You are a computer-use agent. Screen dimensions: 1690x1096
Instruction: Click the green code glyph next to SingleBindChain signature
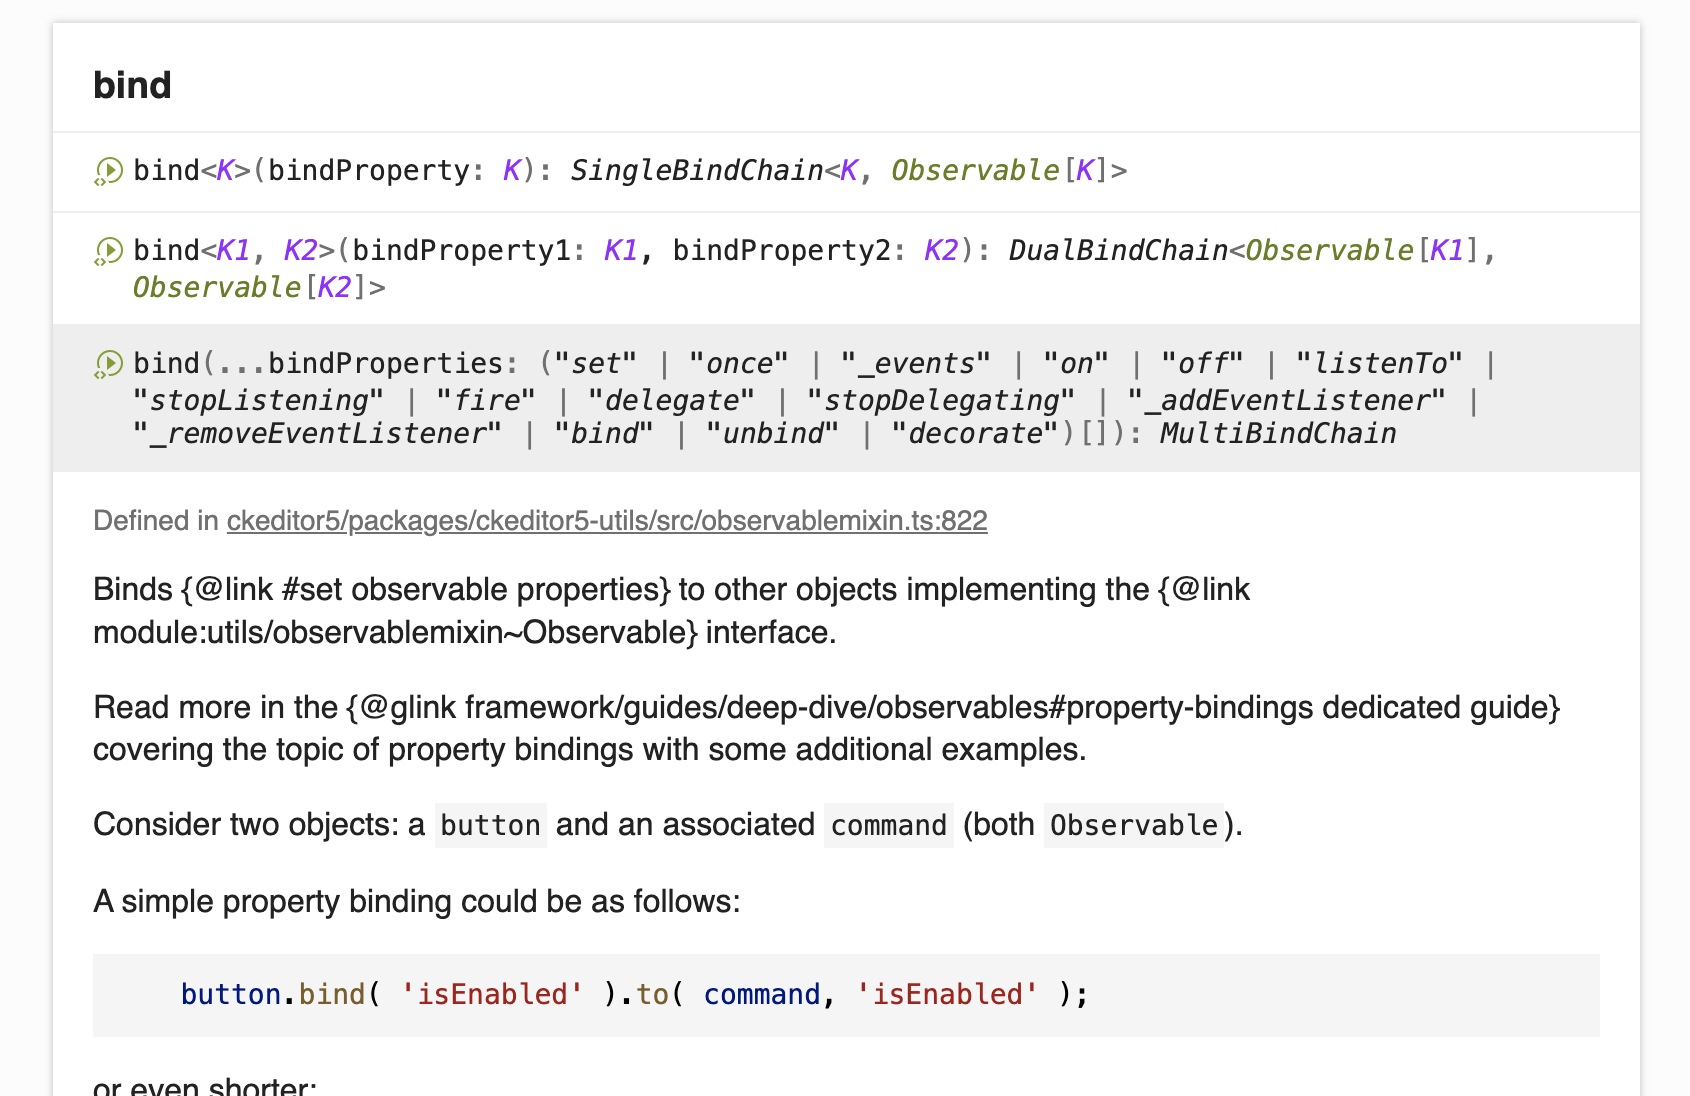click(108, 170)
